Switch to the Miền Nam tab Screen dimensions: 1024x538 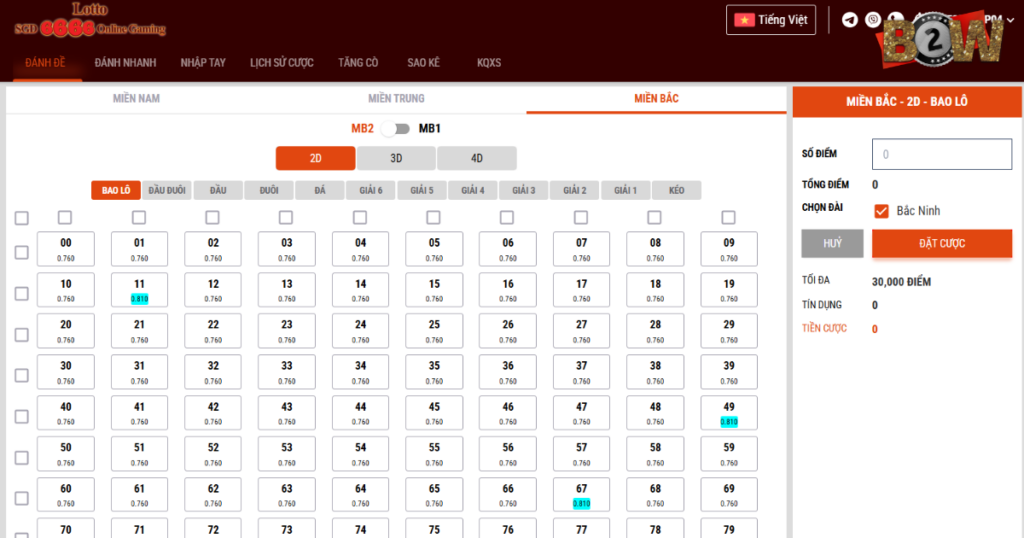pyautogui.click(x=136, y=98)
